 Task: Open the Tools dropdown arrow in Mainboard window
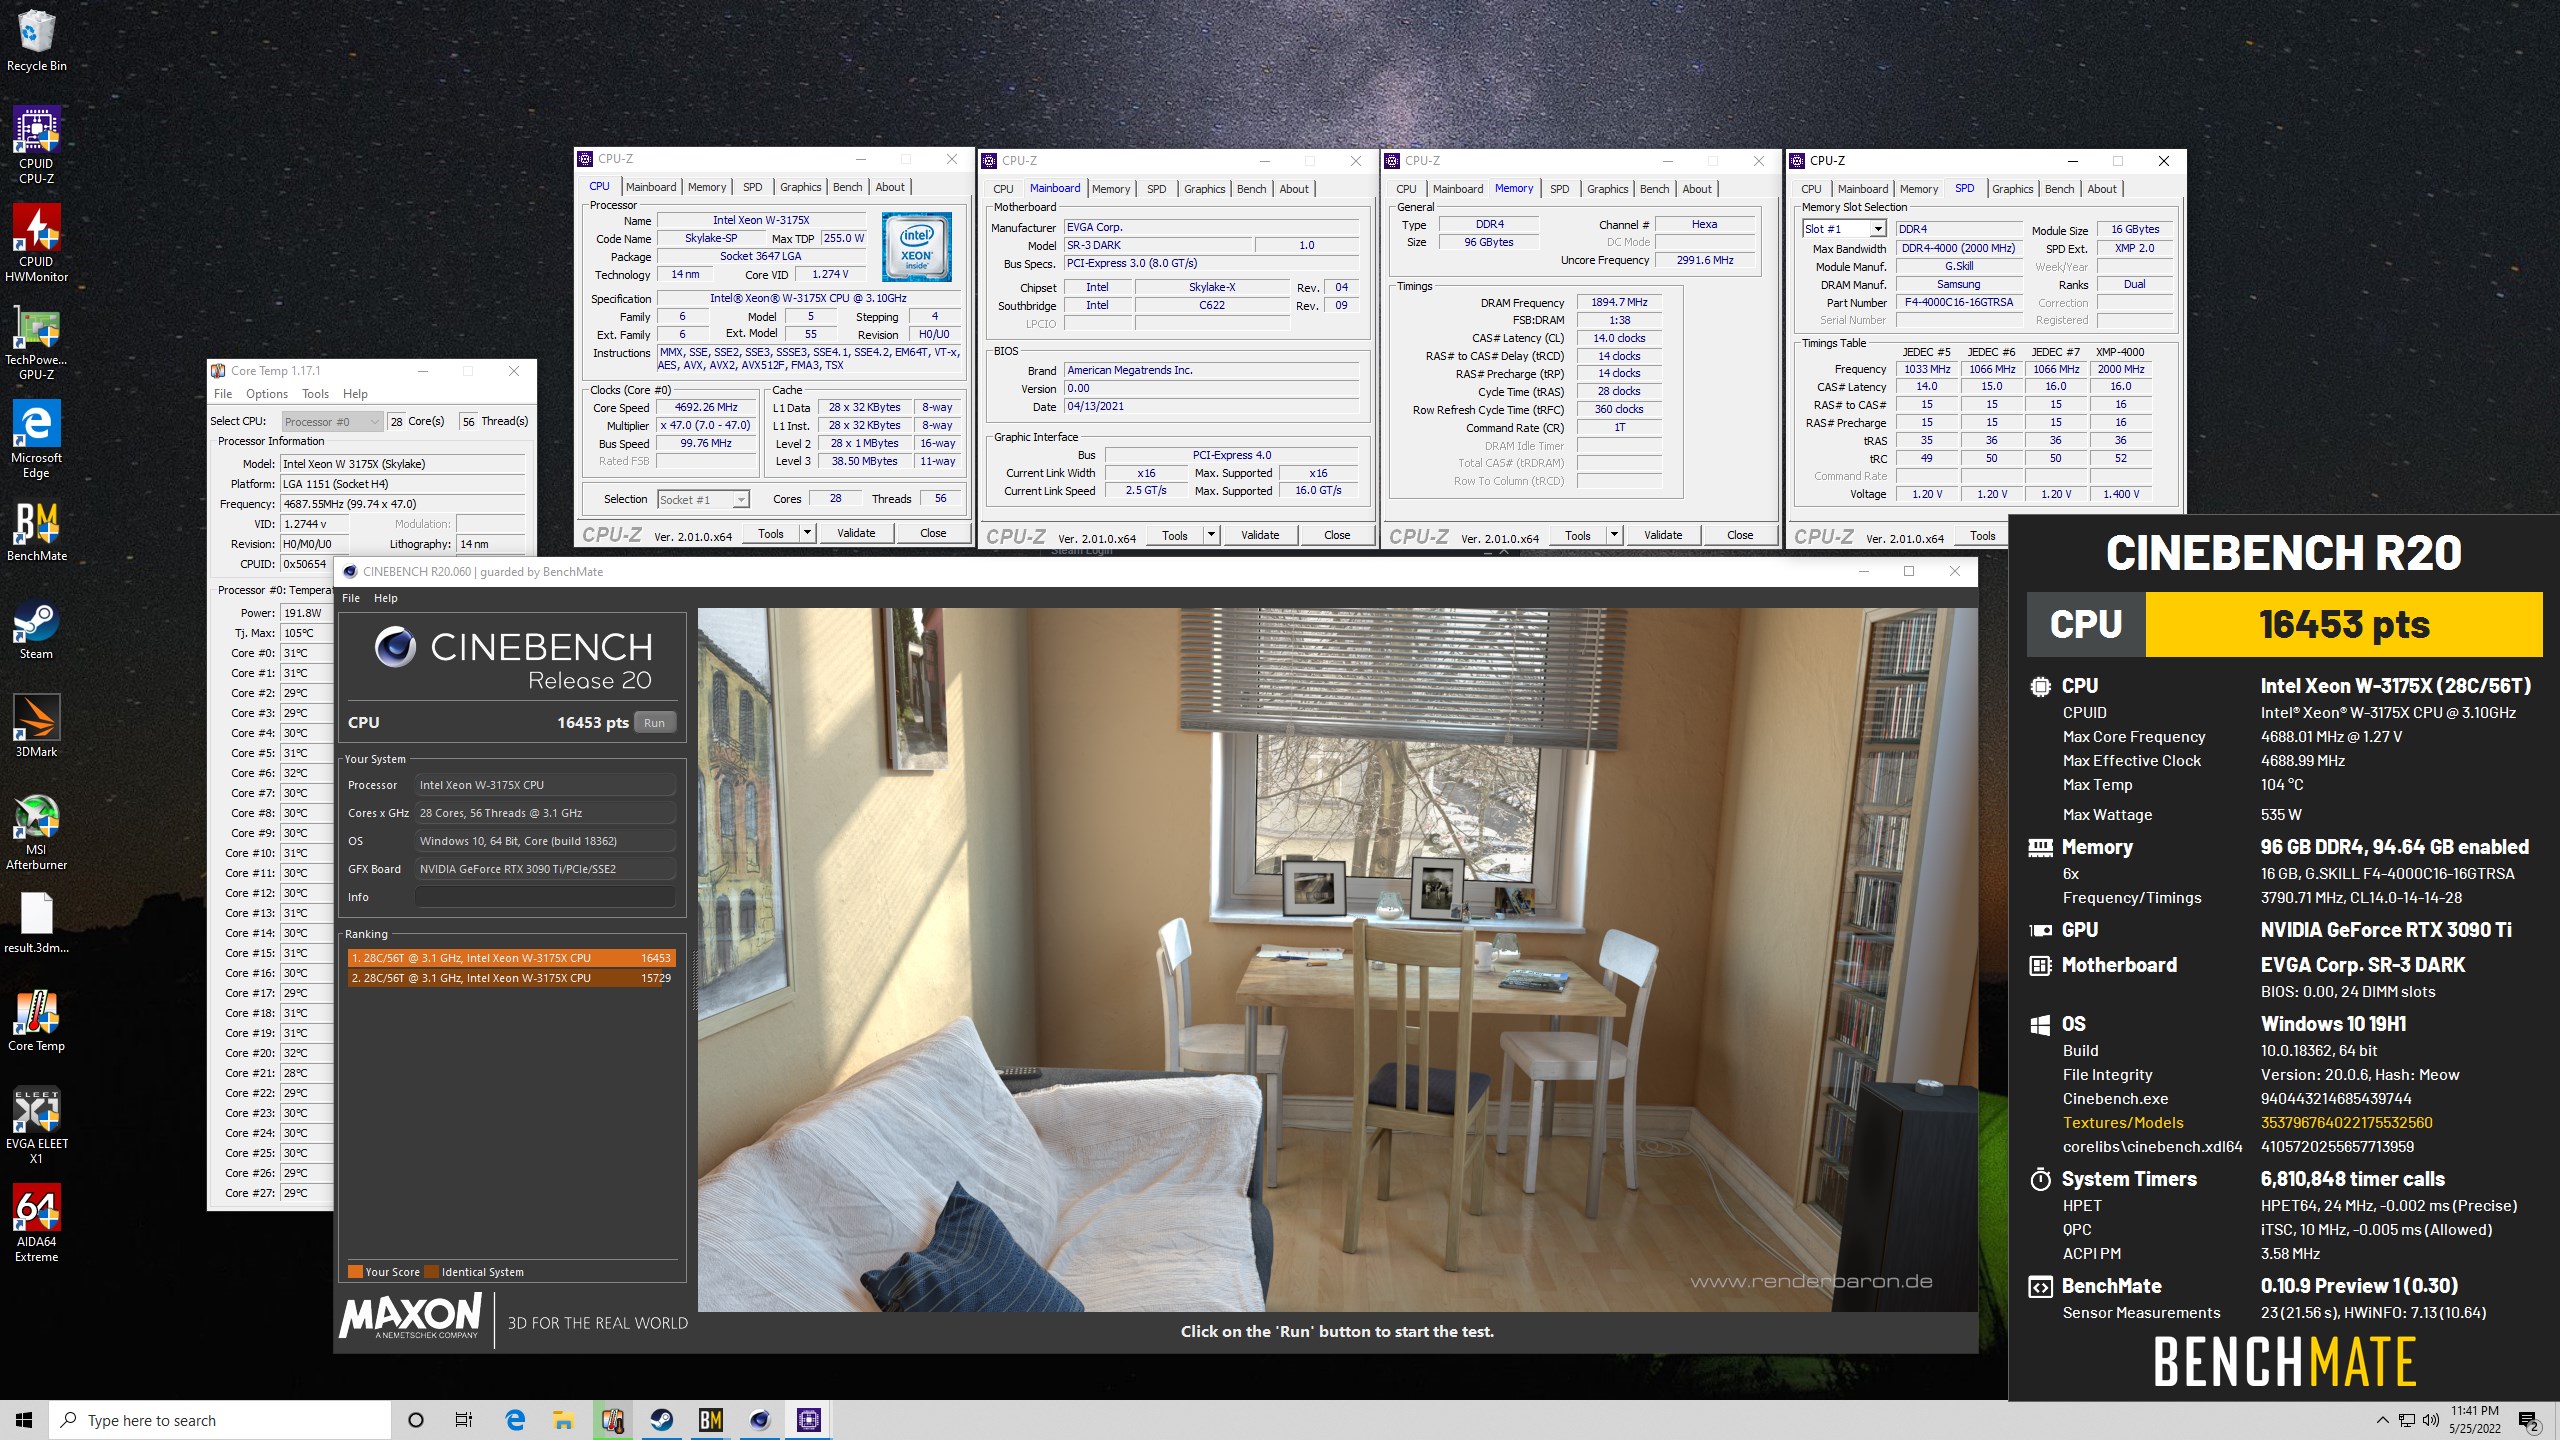[1211, 535]
